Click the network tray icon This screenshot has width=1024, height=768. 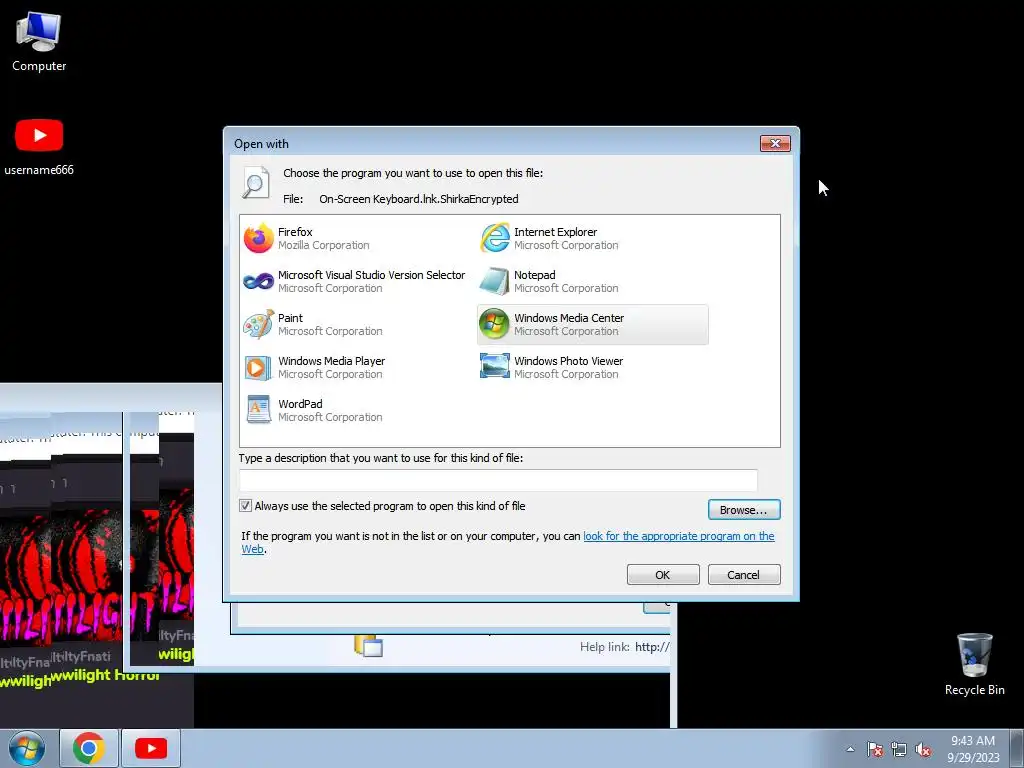[x=899, y=749]
